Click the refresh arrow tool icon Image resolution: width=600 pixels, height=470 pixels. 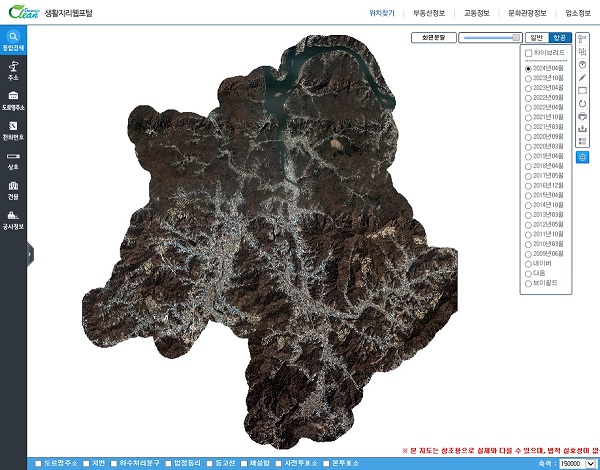[582, 103]
